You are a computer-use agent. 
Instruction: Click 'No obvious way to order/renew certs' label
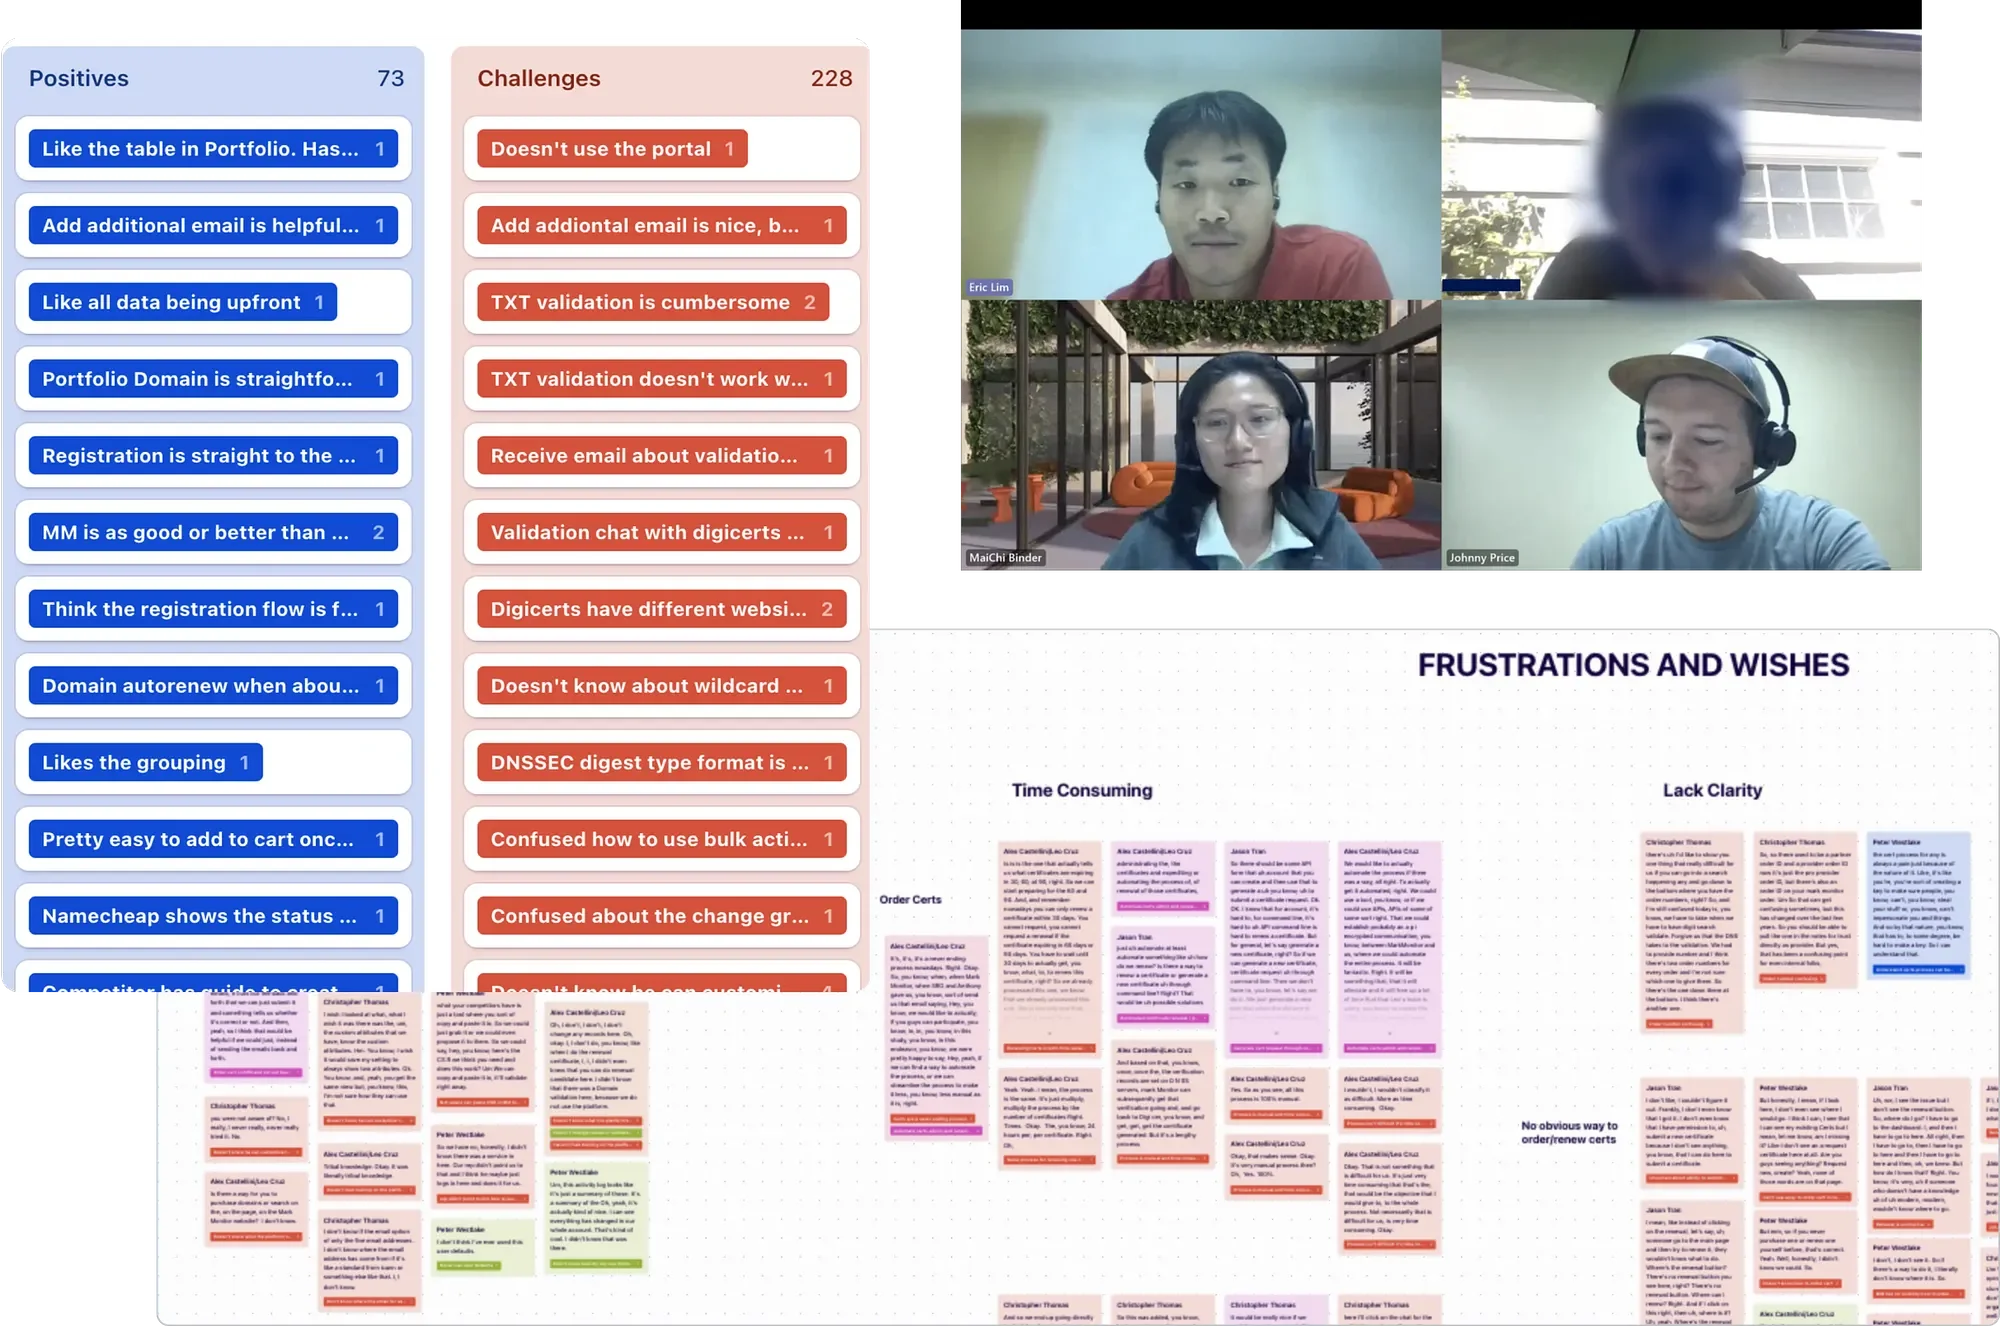point(1569,1132)
